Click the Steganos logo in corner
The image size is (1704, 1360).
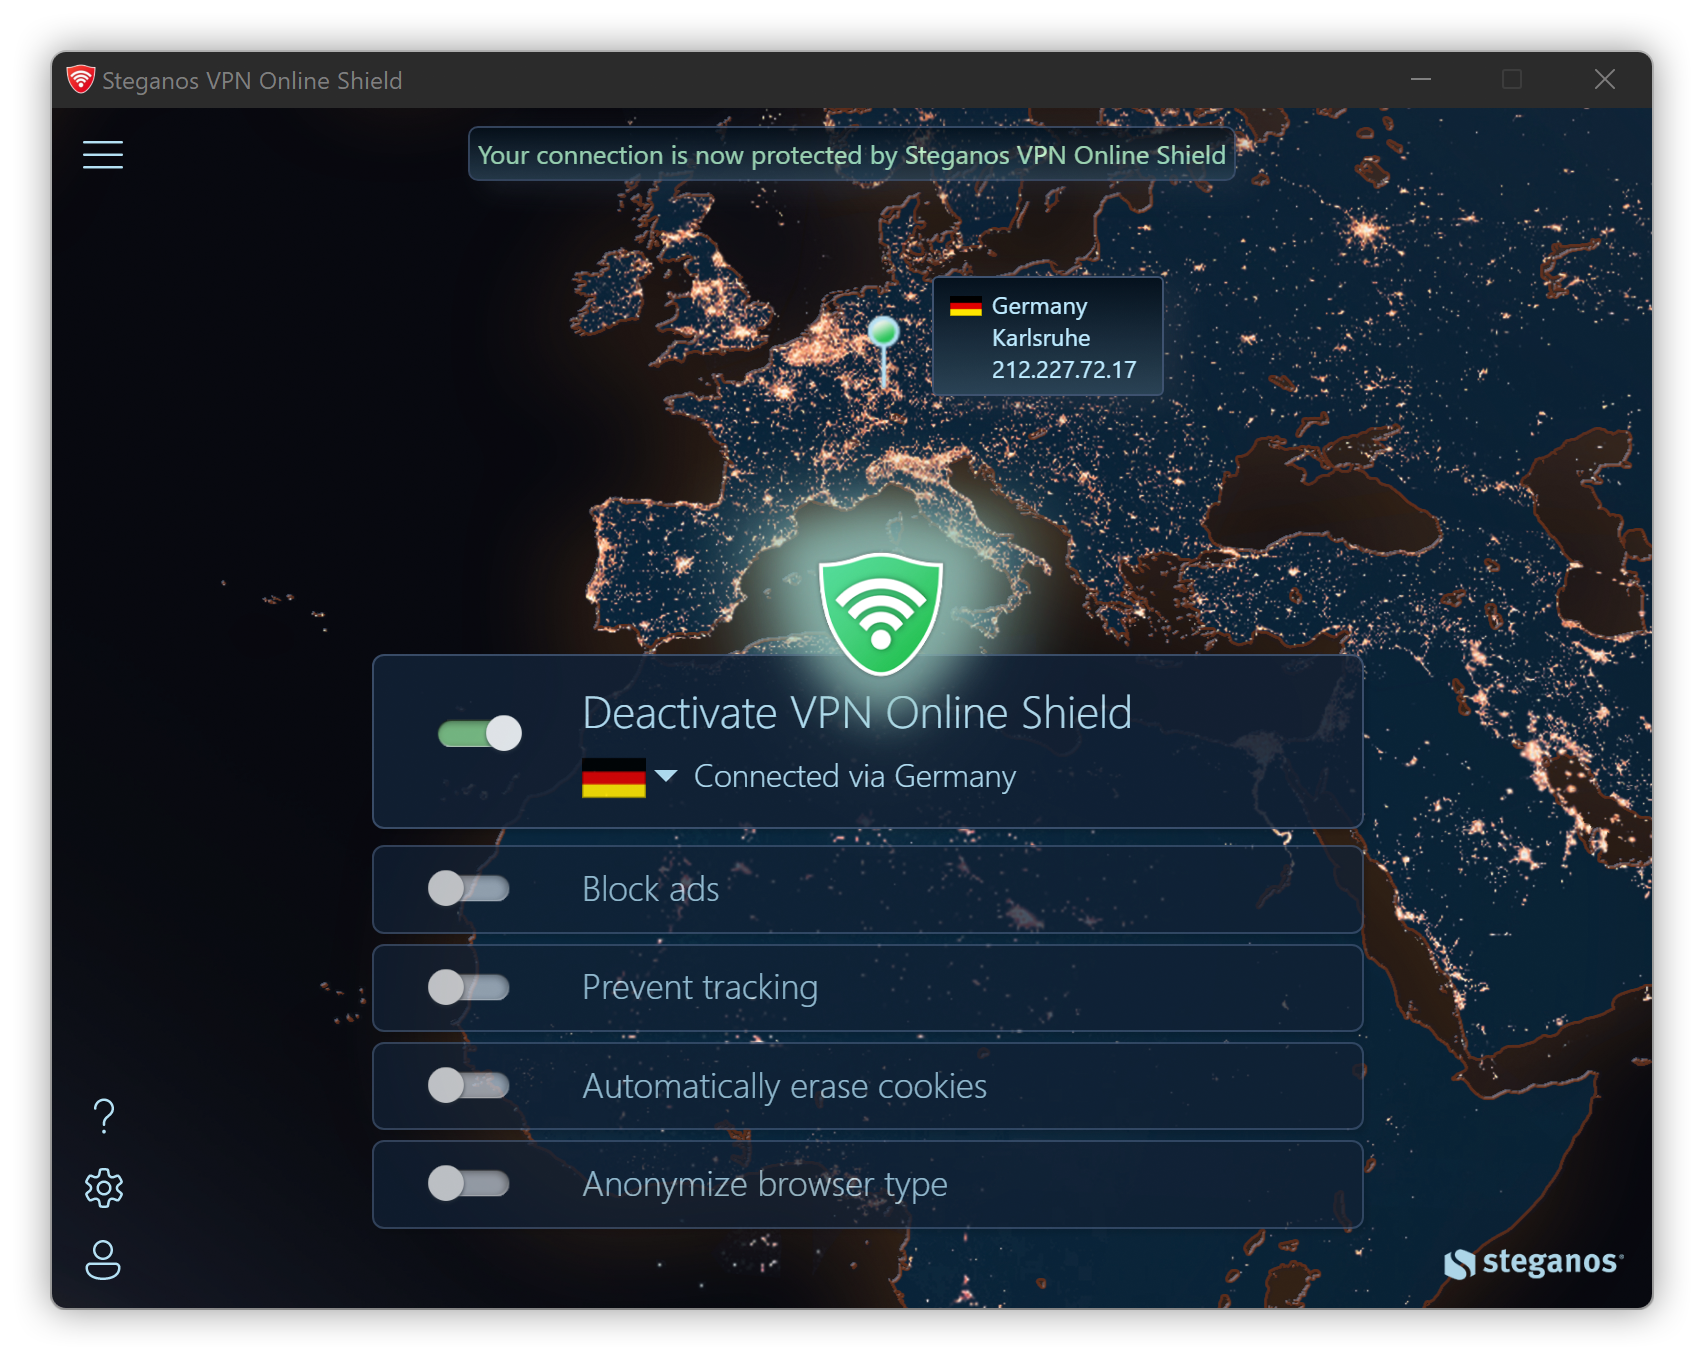(x=1533, y=1263)
